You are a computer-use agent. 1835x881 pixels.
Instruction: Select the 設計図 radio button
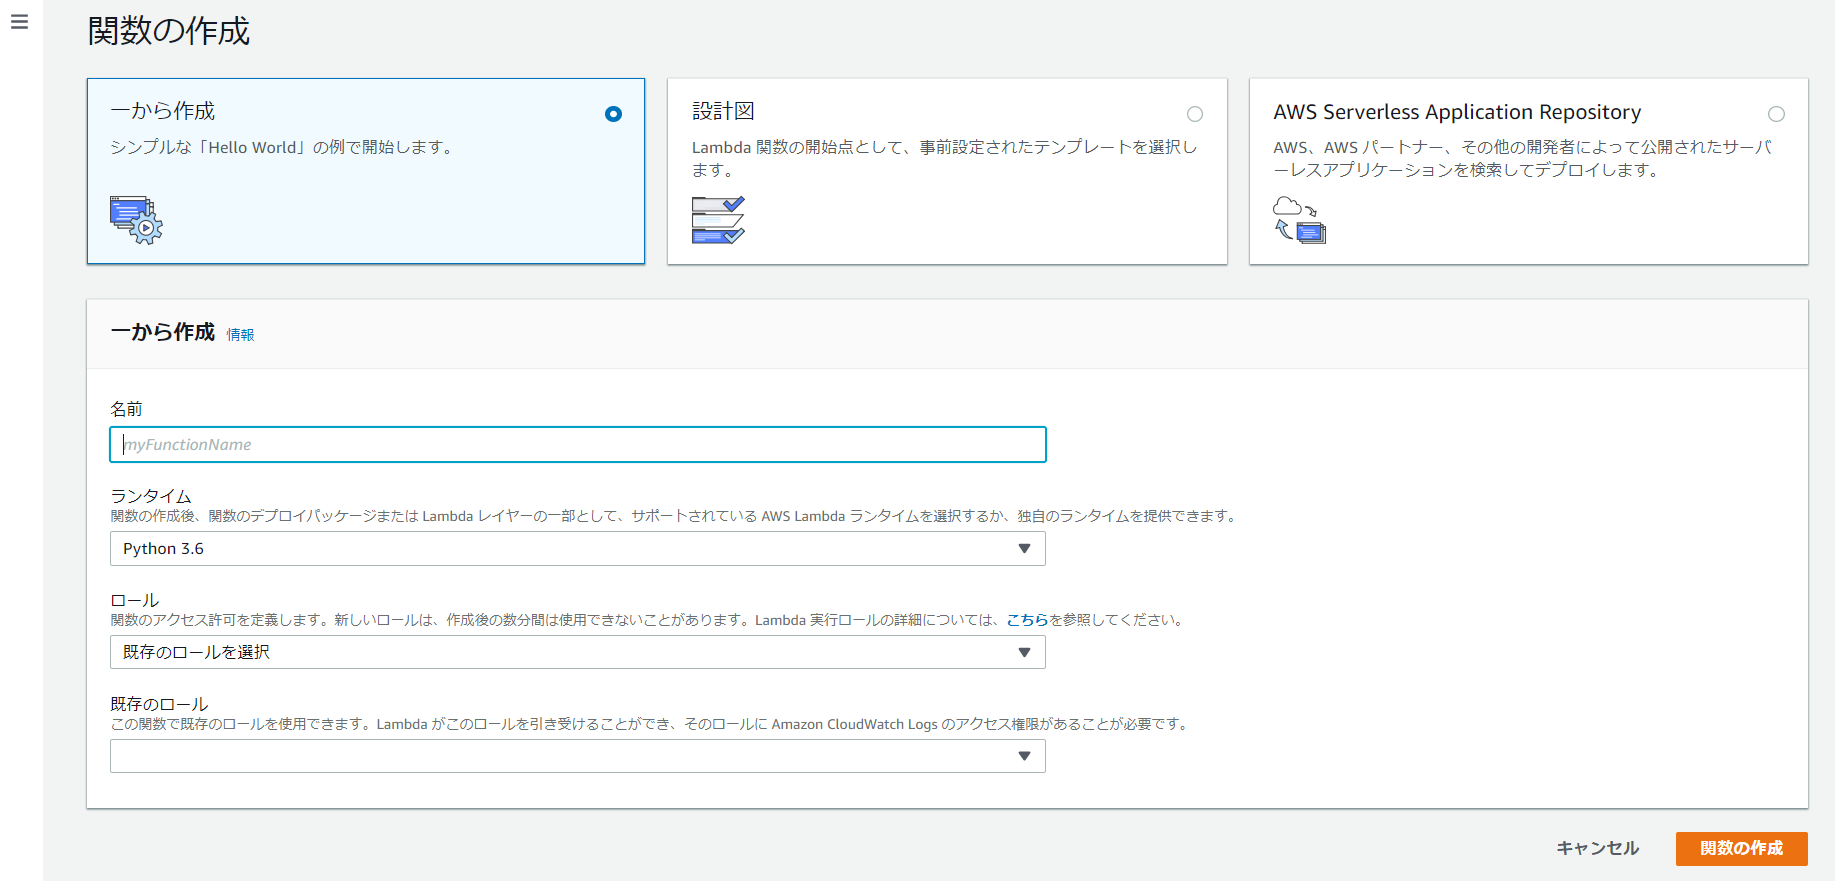click(x=1194, y=114)
